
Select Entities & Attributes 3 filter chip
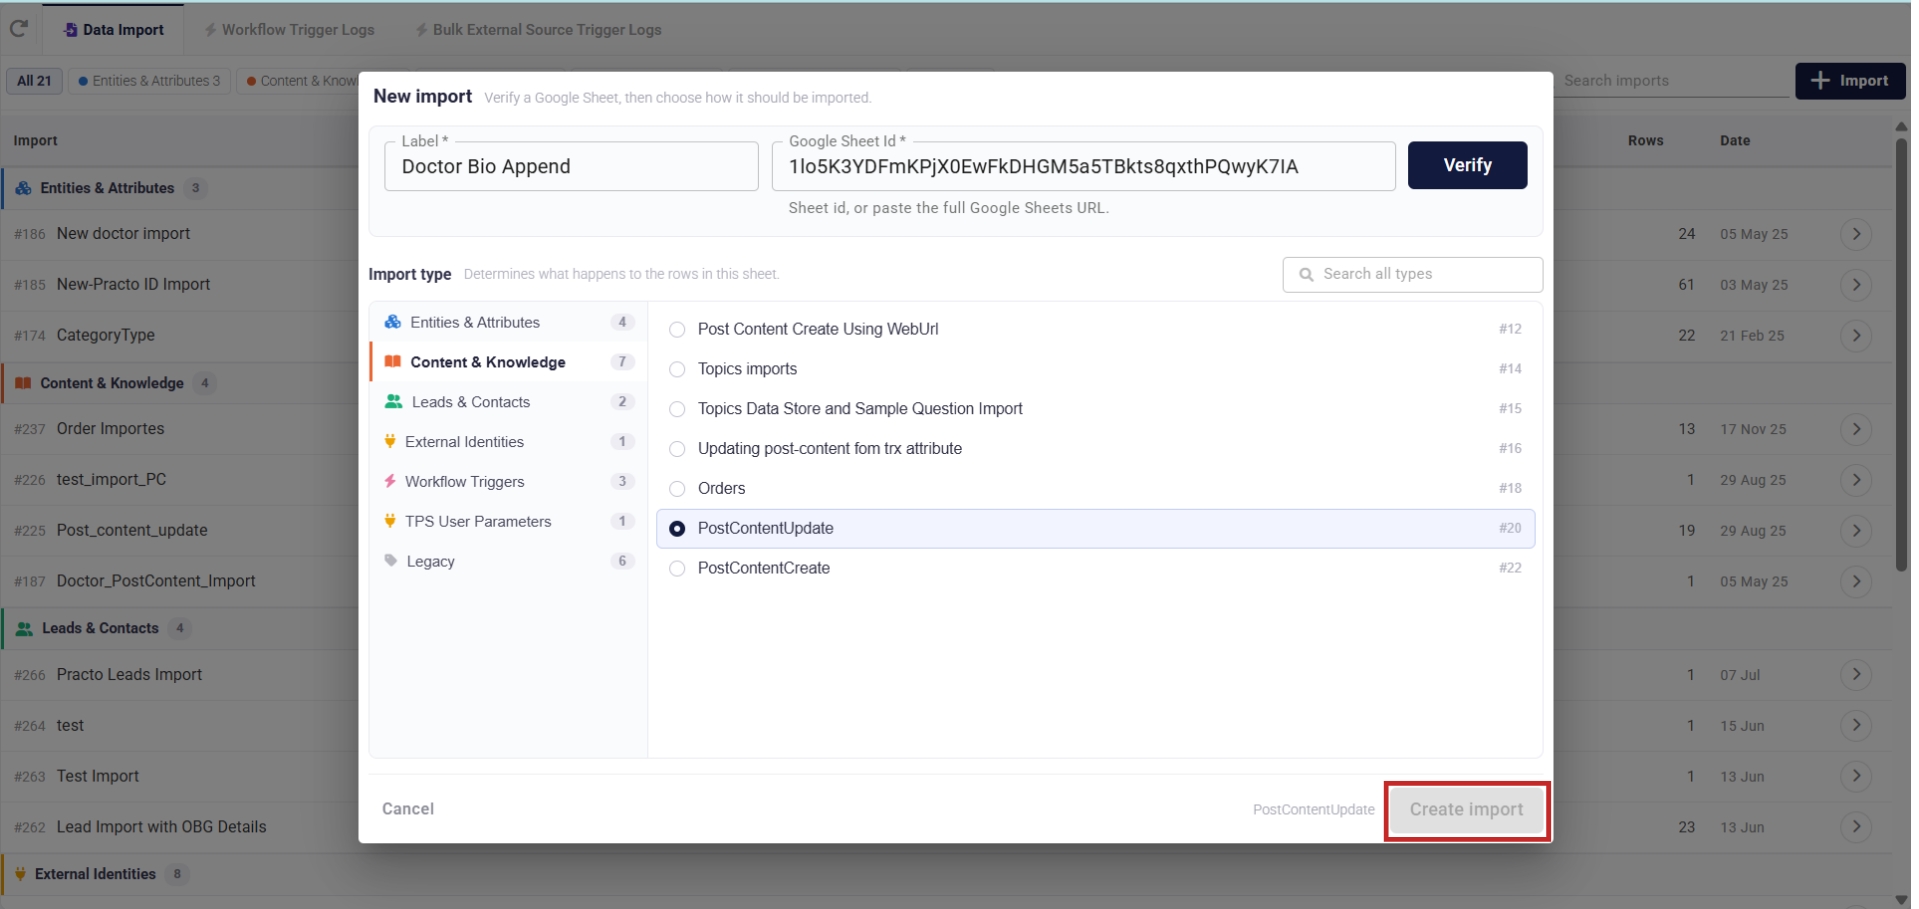[150, 81]
